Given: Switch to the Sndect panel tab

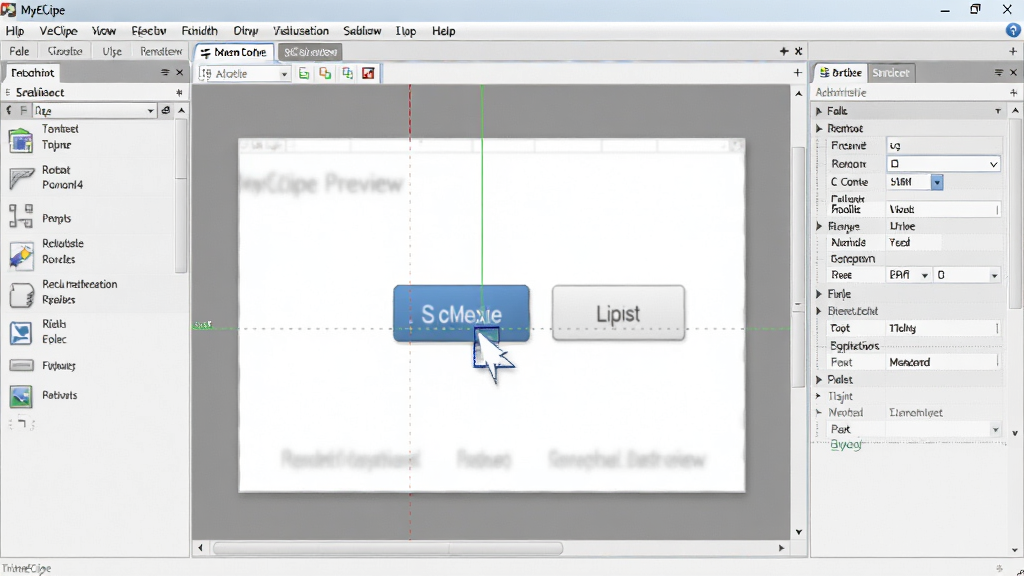Looking at the screenshot, I should point(891,72).
